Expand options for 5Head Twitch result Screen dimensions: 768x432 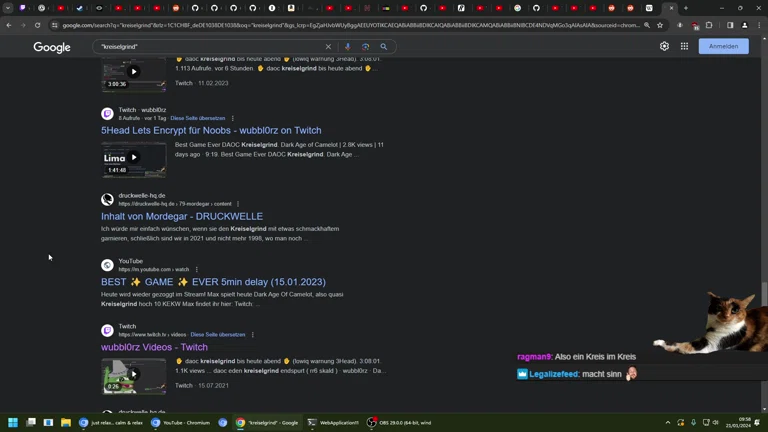[233, 118]
